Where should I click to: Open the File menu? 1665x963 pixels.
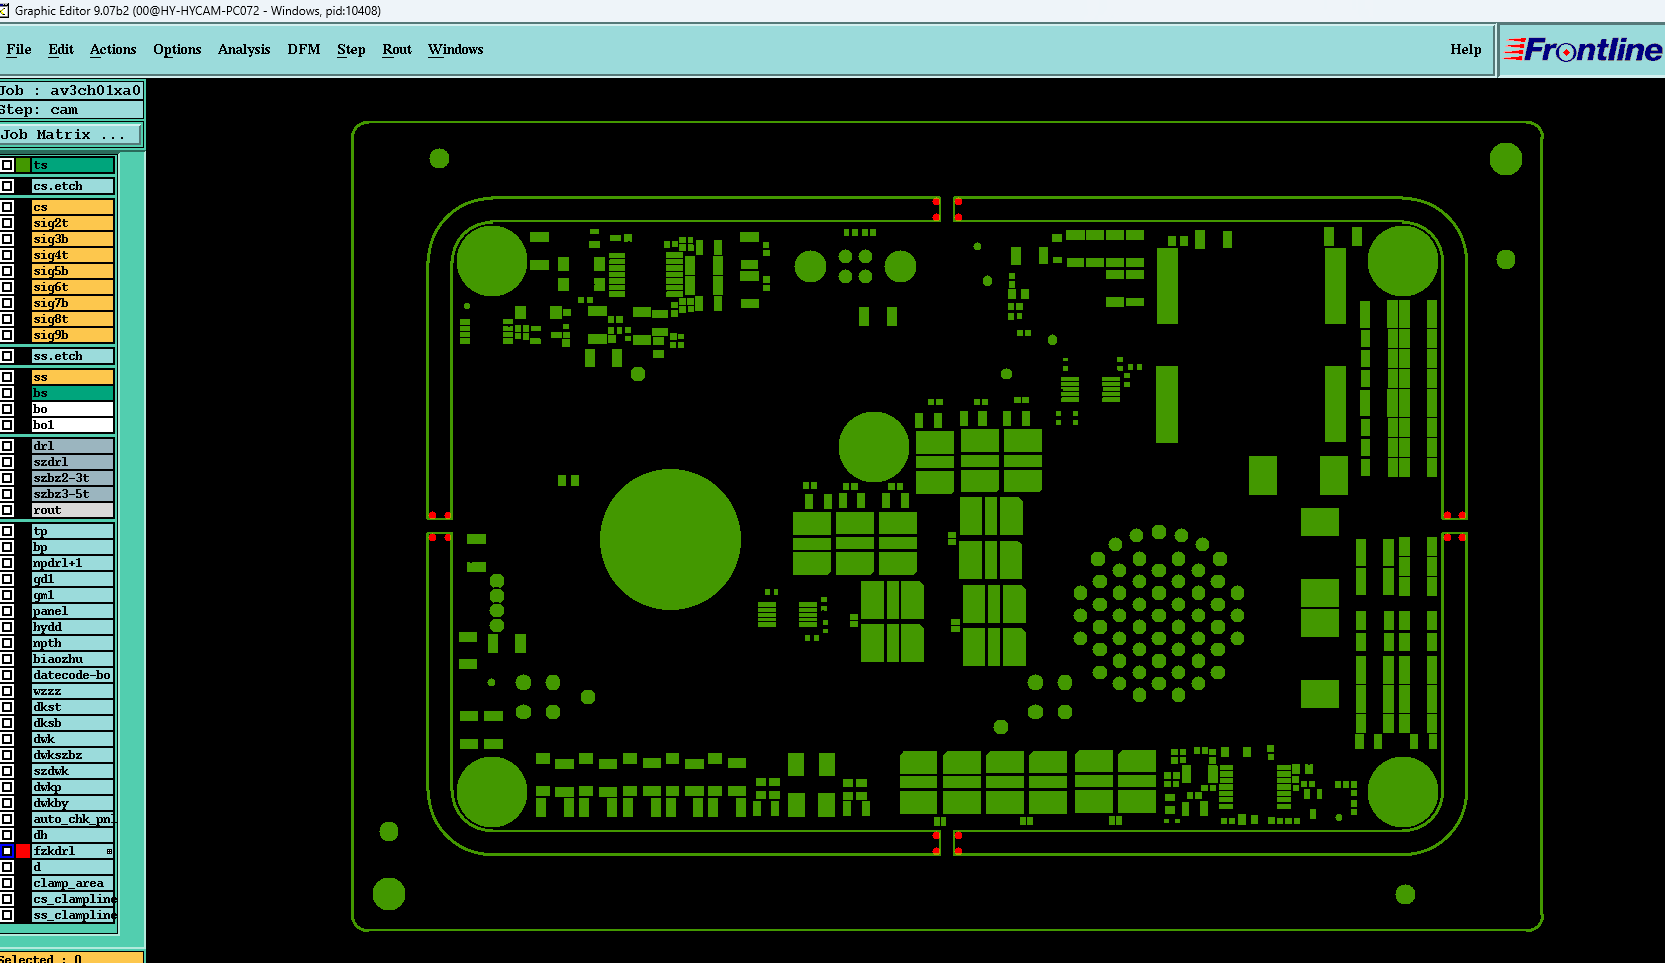coord(18,49)
